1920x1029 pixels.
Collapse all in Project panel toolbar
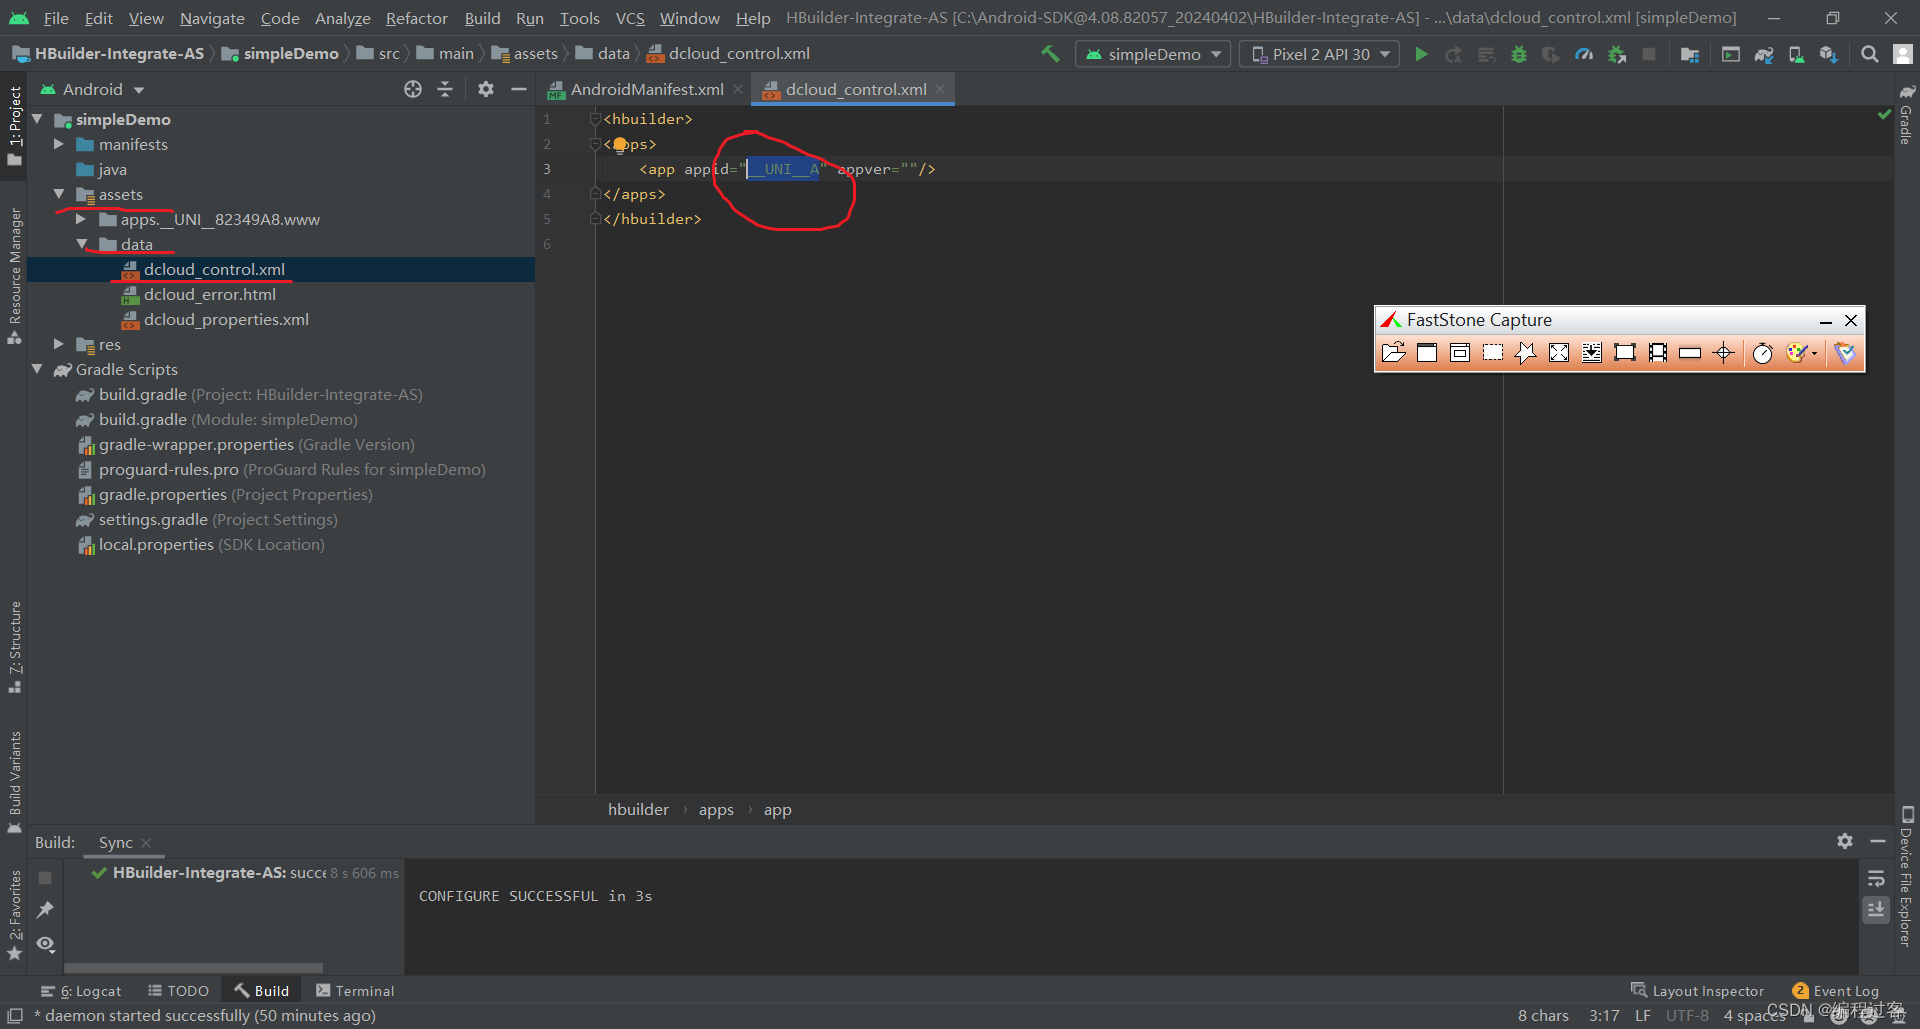(445, 89)
